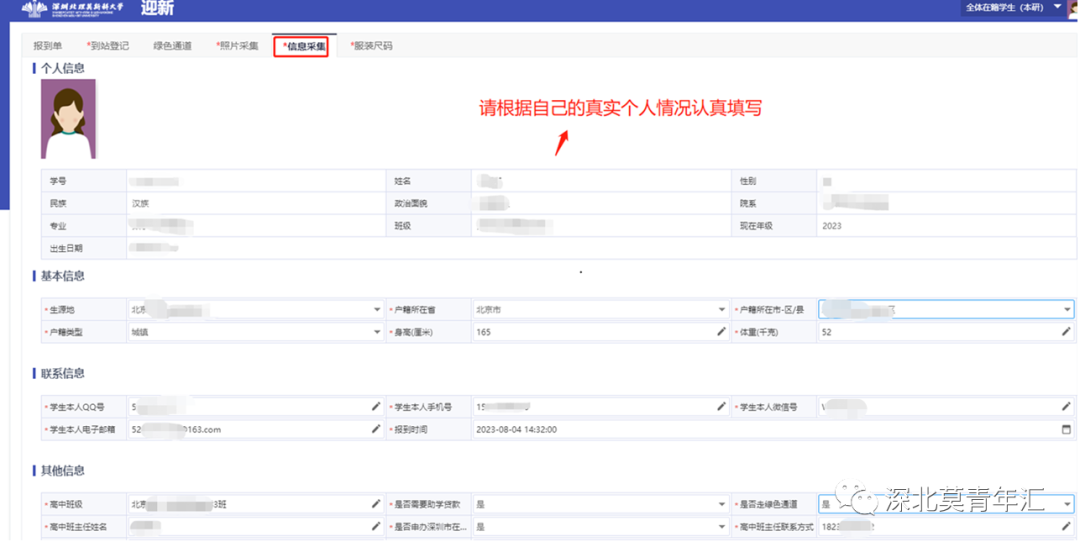Image resolution: width=1080 pixels, height=547 pixels.
Task: Open the calendar icon for 报到时间
Action: pyautogui.click(x=1066, y=429)
